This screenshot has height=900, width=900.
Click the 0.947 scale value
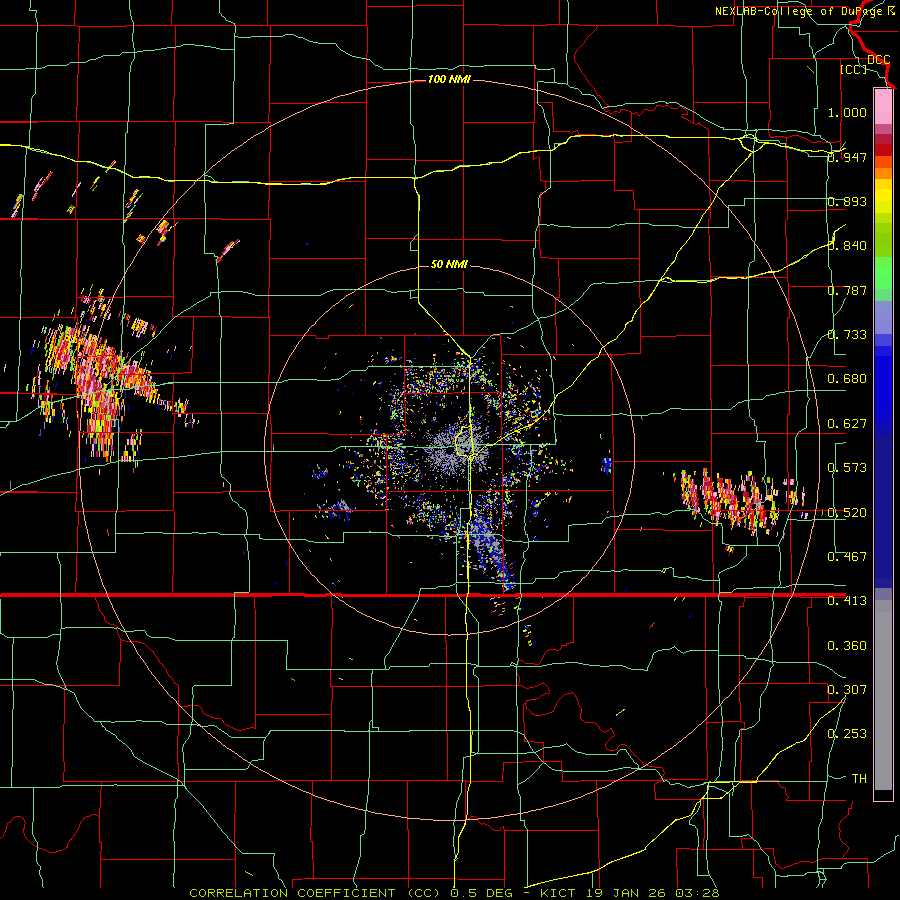(847, 157)
